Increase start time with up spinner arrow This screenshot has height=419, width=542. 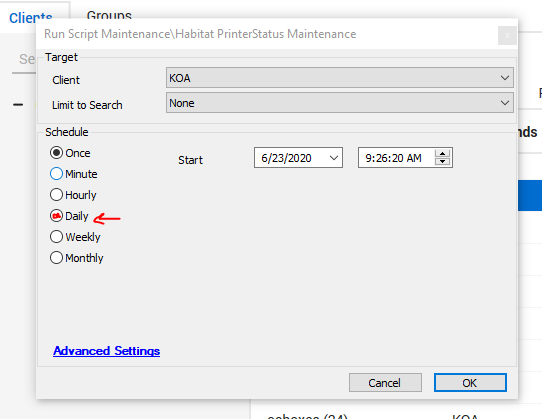442,153
